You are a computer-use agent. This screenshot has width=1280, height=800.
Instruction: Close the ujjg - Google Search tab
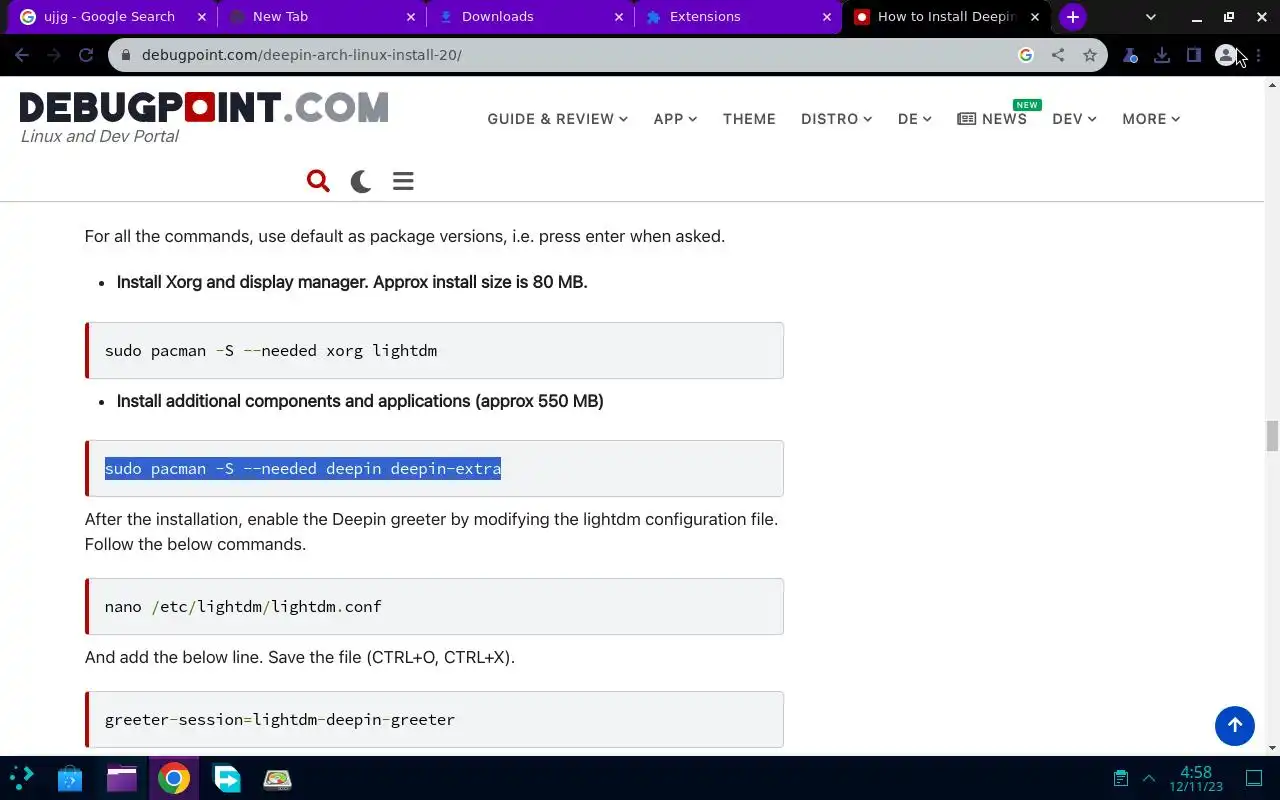click(201, 17)
